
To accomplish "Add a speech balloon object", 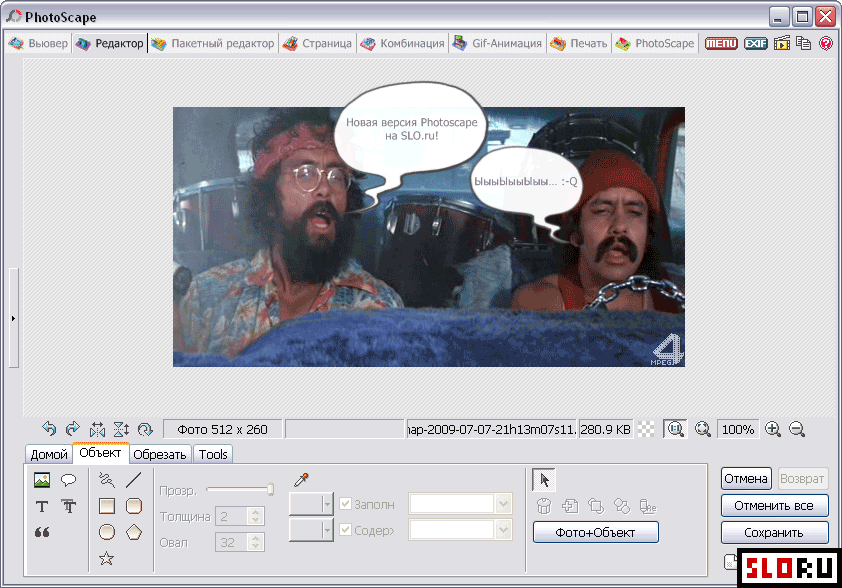I will [68, 480].
